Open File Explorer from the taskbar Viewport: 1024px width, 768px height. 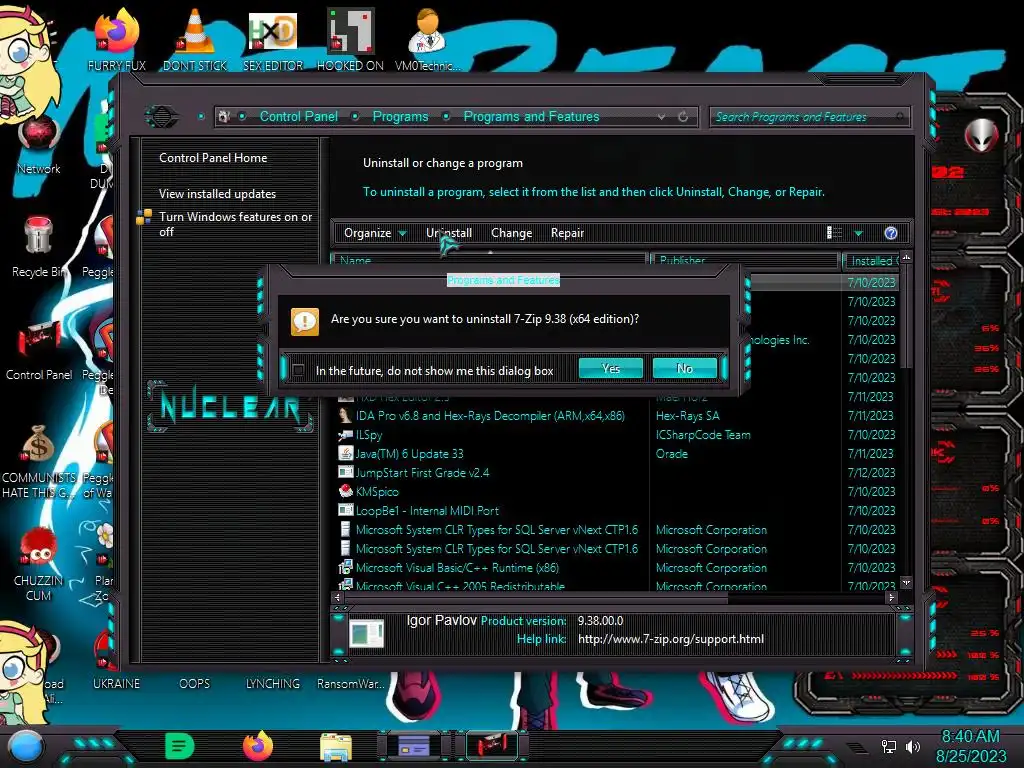[336, 747]
